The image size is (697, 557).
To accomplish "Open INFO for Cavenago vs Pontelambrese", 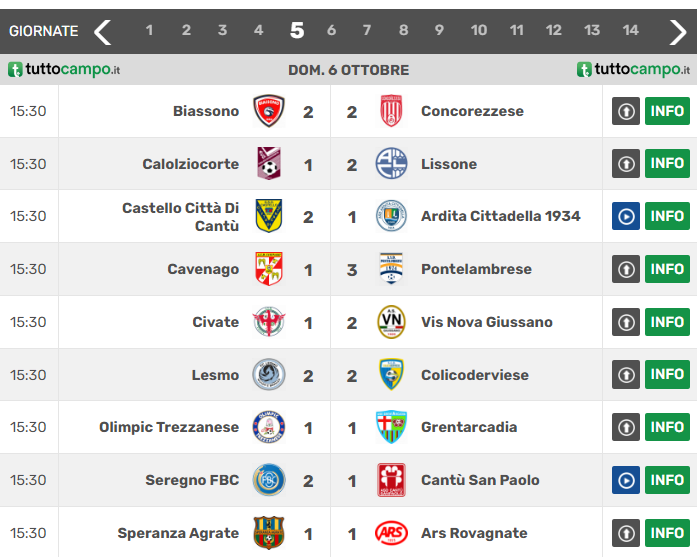I will [x=667, y=269].
